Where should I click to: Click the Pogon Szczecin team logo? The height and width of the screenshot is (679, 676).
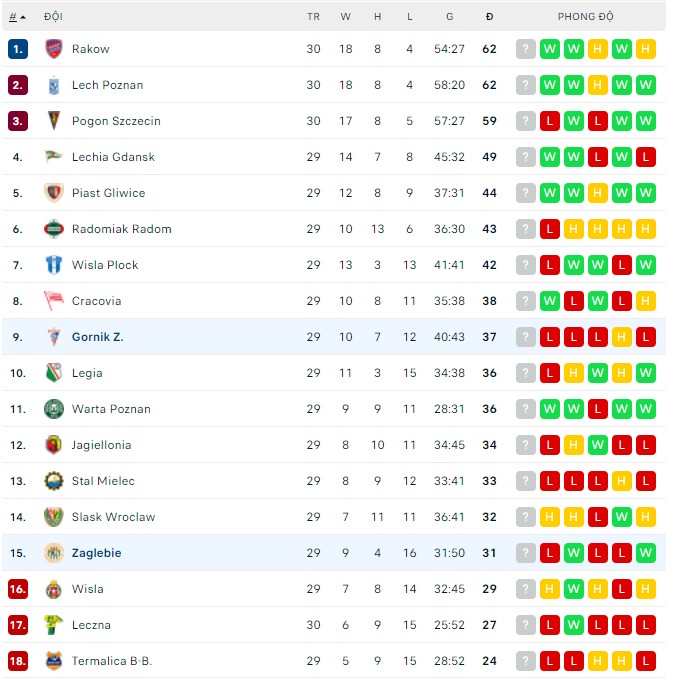pos(53,121)
